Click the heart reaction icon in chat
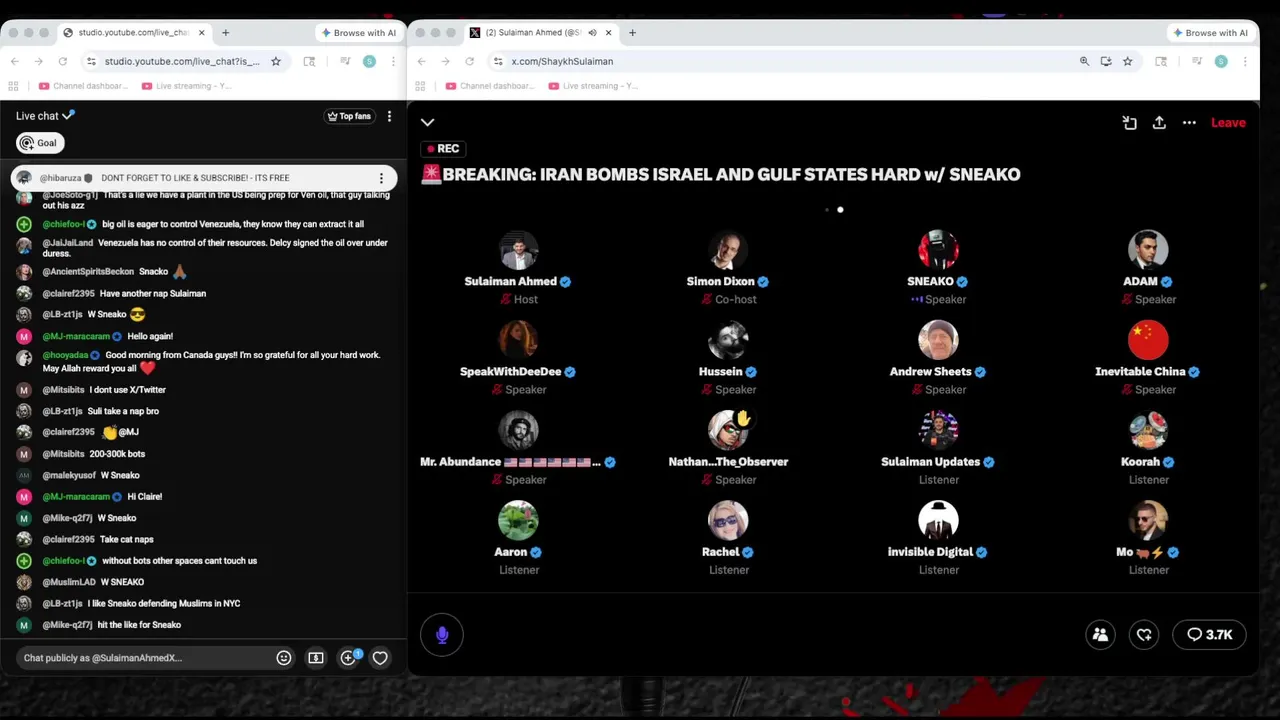Image resolution: width=1280 pixels, height=720 pixels. pos(380,658)
